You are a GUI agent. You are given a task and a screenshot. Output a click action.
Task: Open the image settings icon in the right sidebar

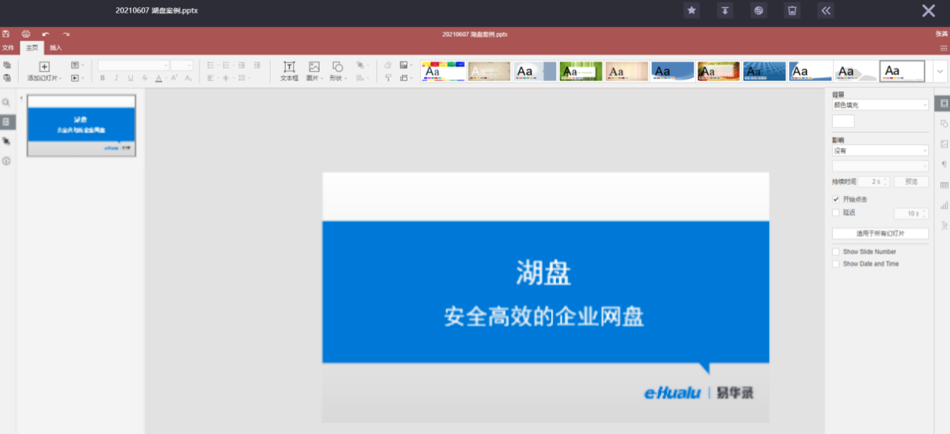(943, 144)
